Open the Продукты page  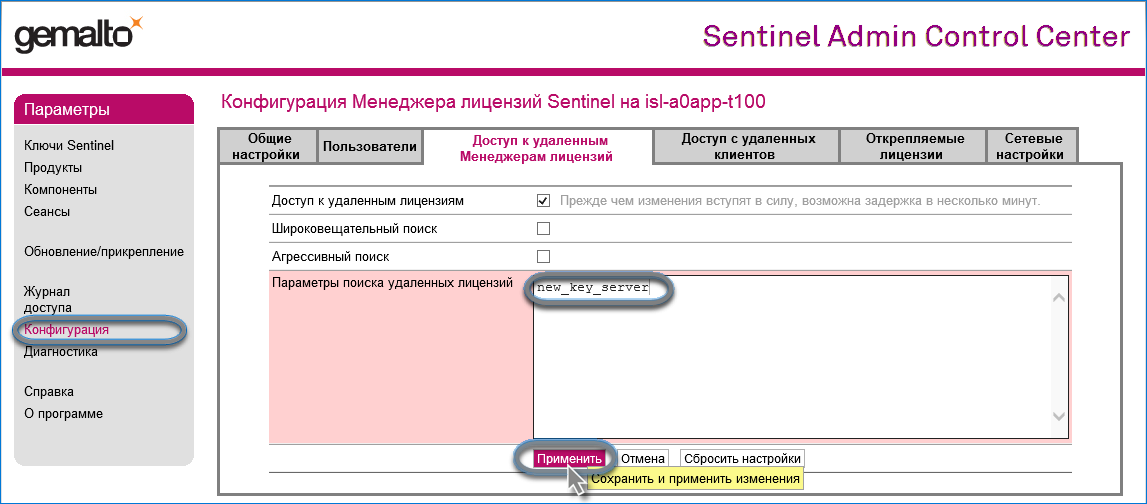(53, 168)
